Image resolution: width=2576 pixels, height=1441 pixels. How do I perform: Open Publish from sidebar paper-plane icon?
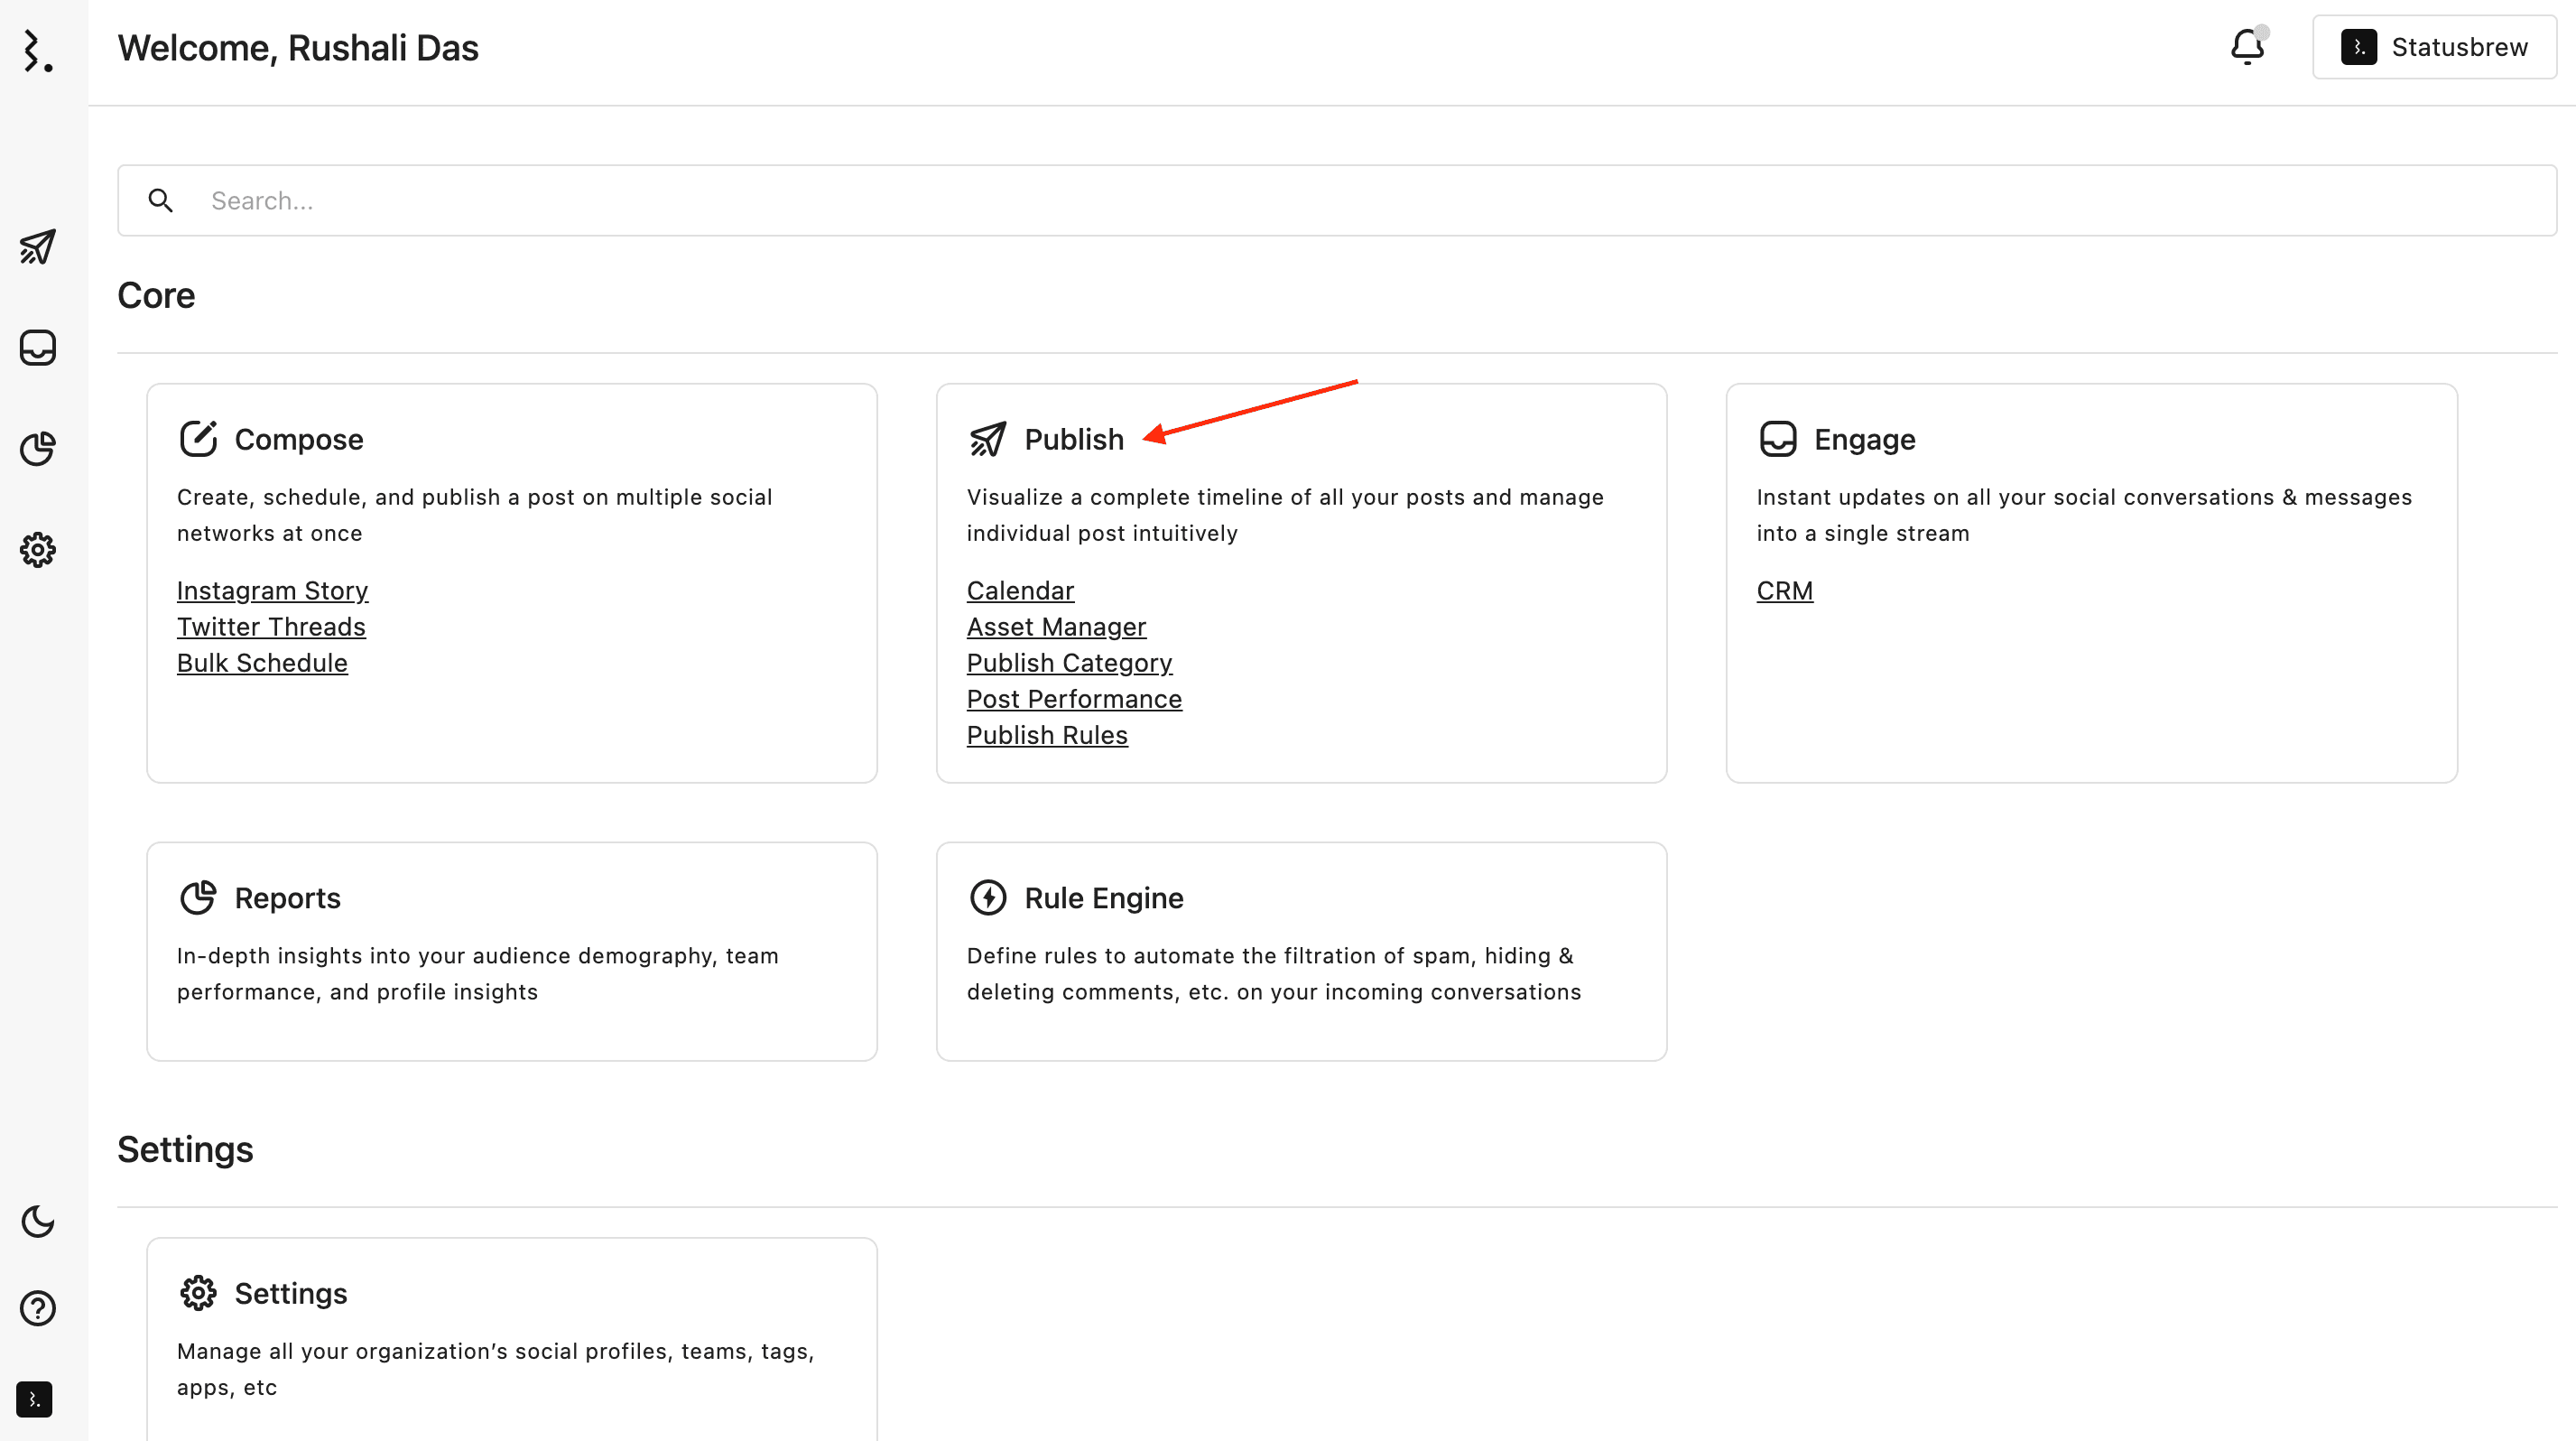[38, 247]
